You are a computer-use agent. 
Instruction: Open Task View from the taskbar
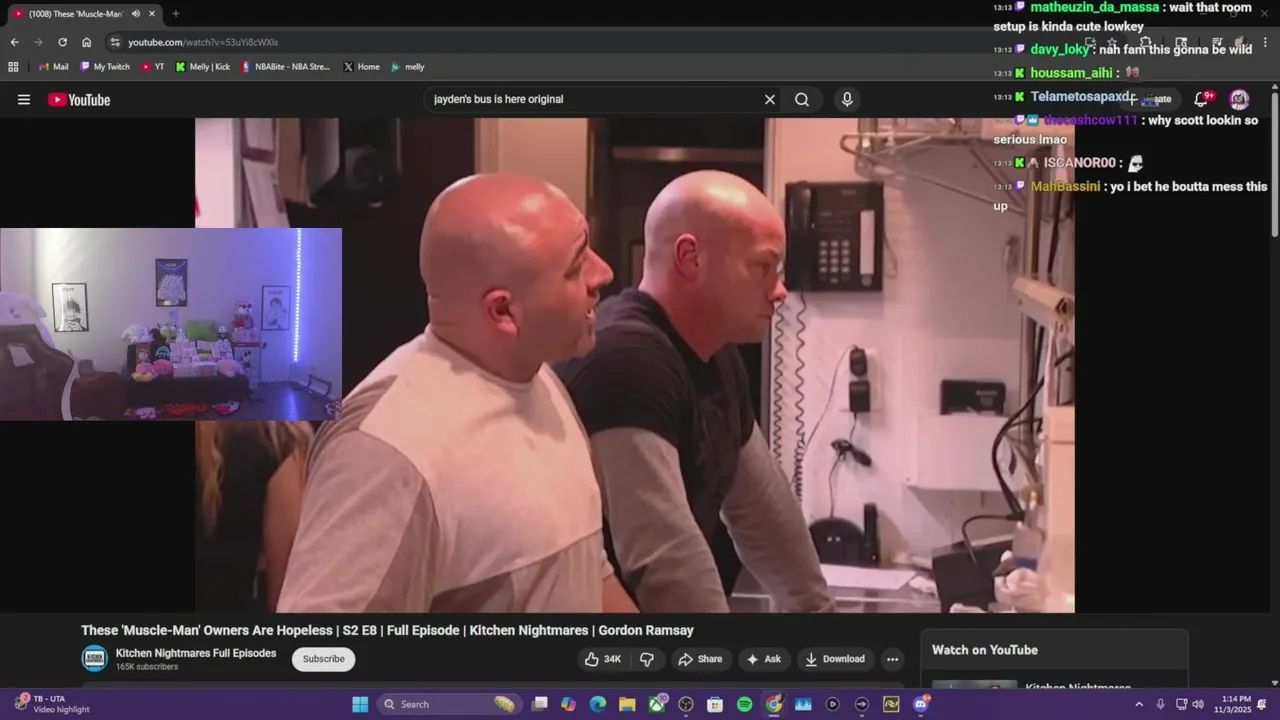(x=540, y=704)
